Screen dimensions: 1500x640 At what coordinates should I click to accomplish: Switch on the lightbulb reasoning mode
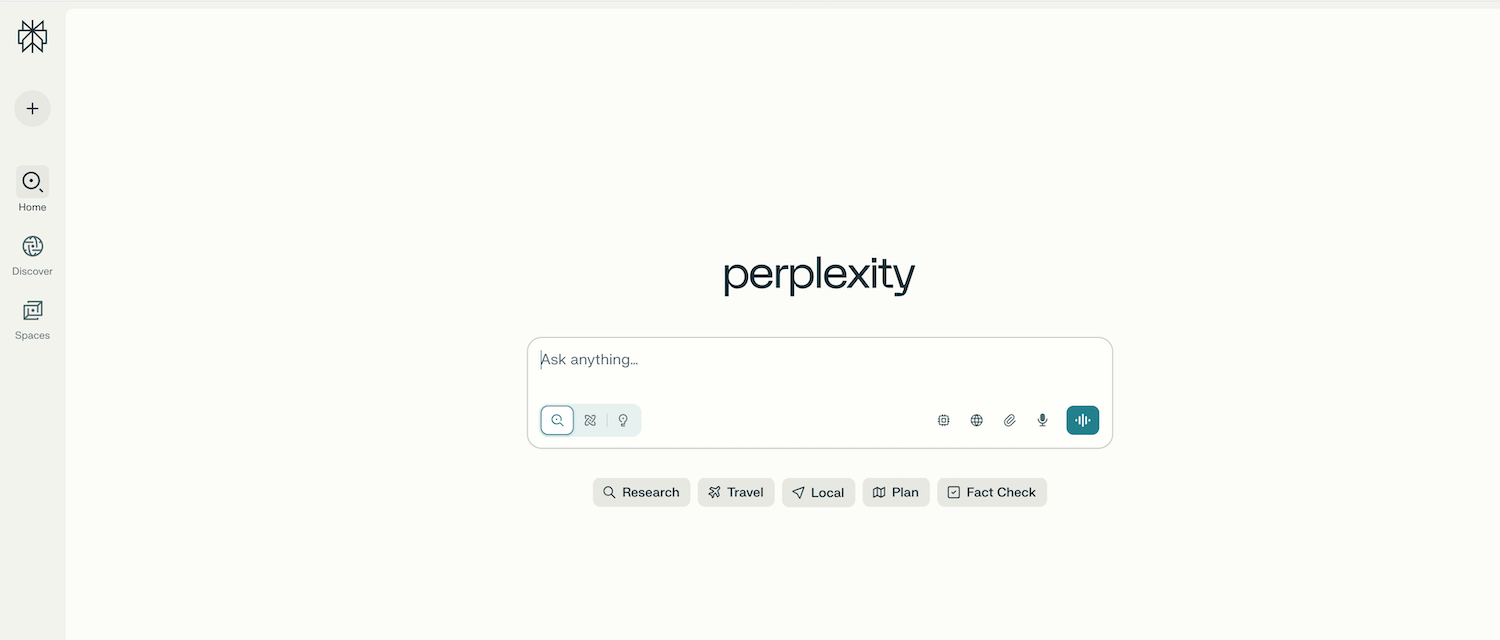[x=623, y=420]
